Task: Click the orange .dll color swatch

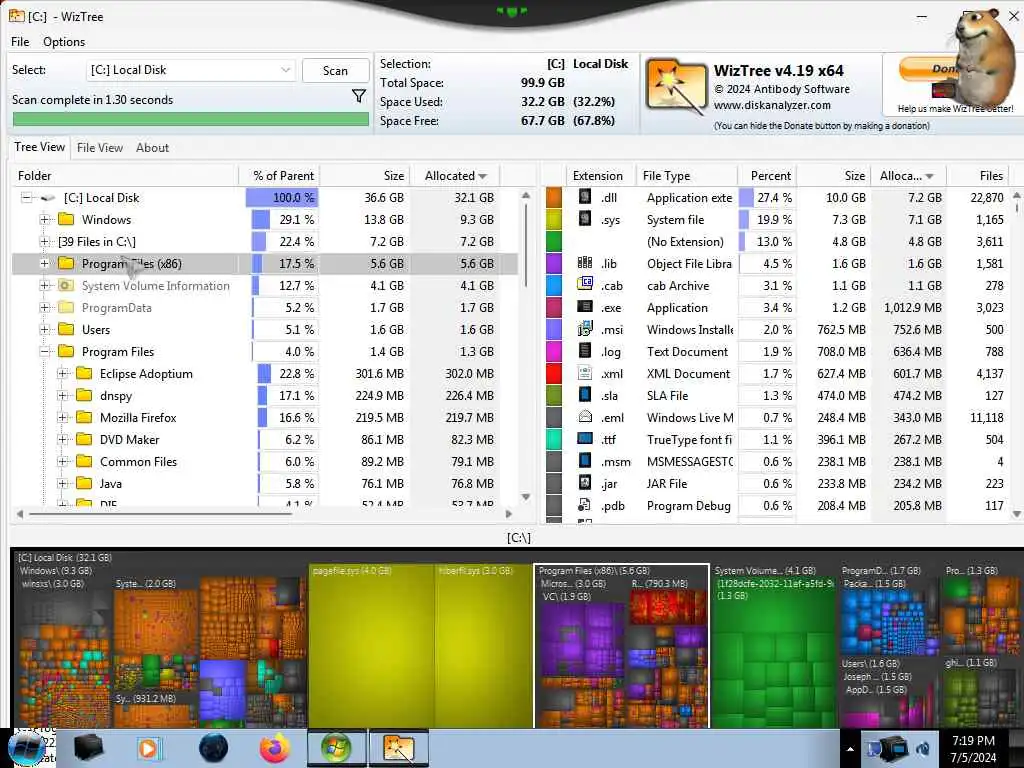Action: tap(554, 197)
